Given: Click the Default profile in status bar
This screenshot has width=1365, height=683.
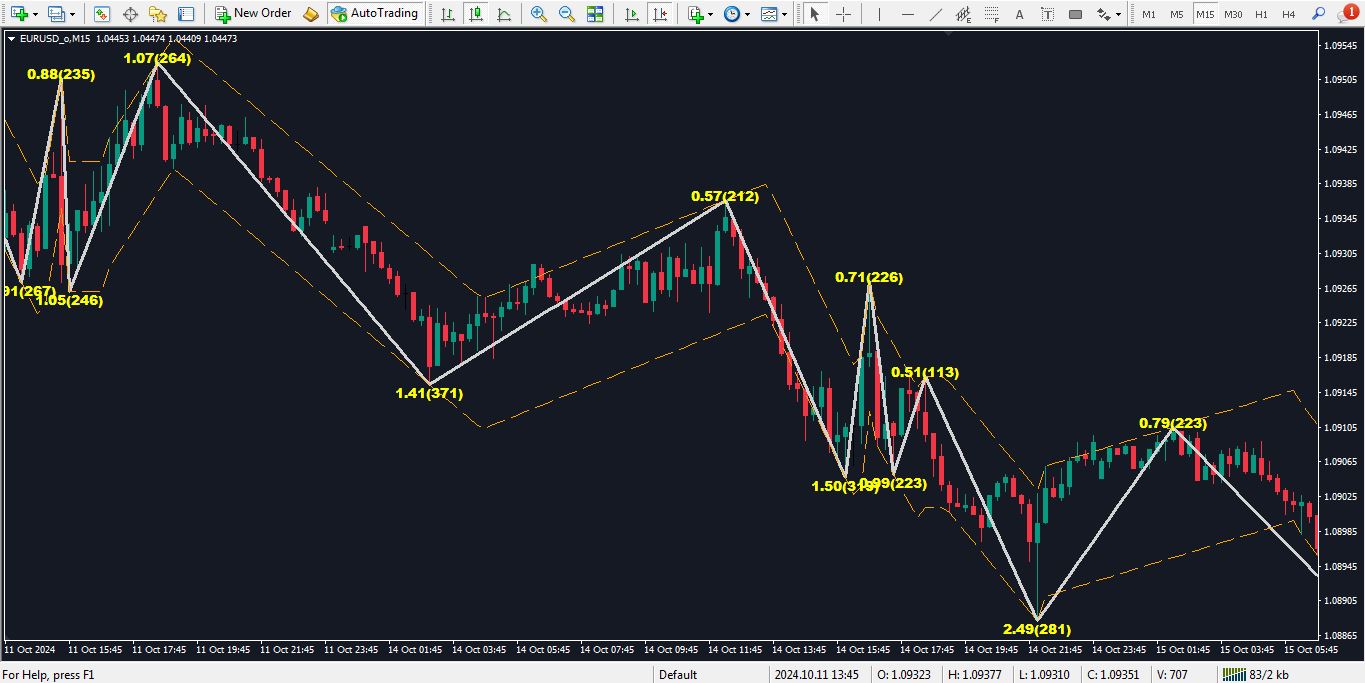Looking at the screenshot, I should [x=678, y=674].
